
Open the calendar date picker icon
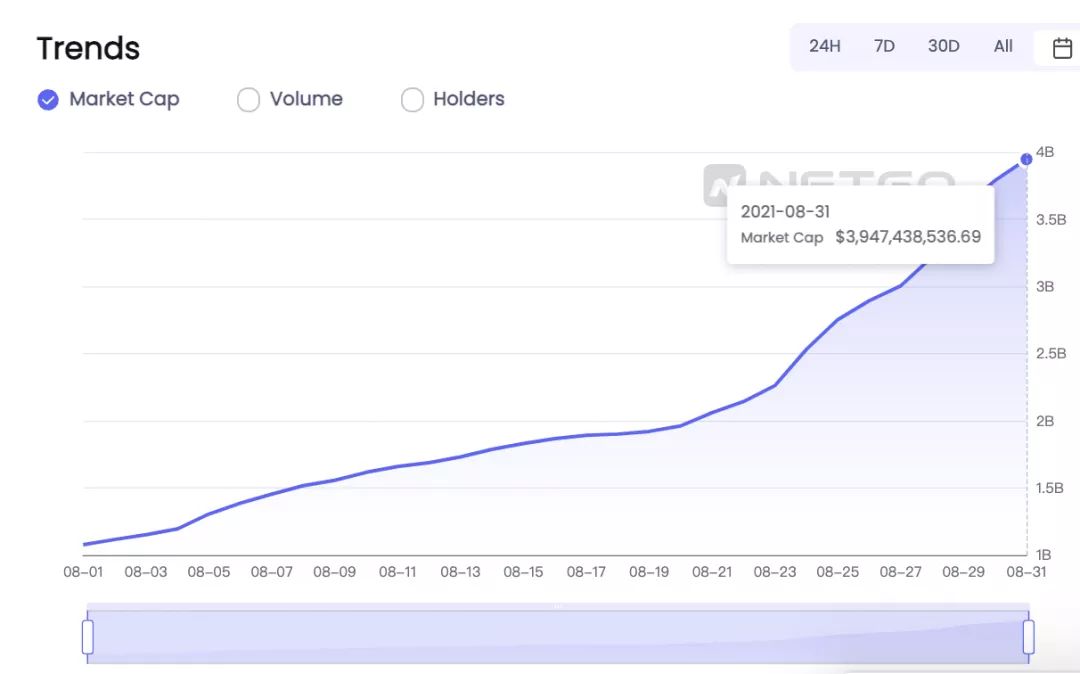1062,48
